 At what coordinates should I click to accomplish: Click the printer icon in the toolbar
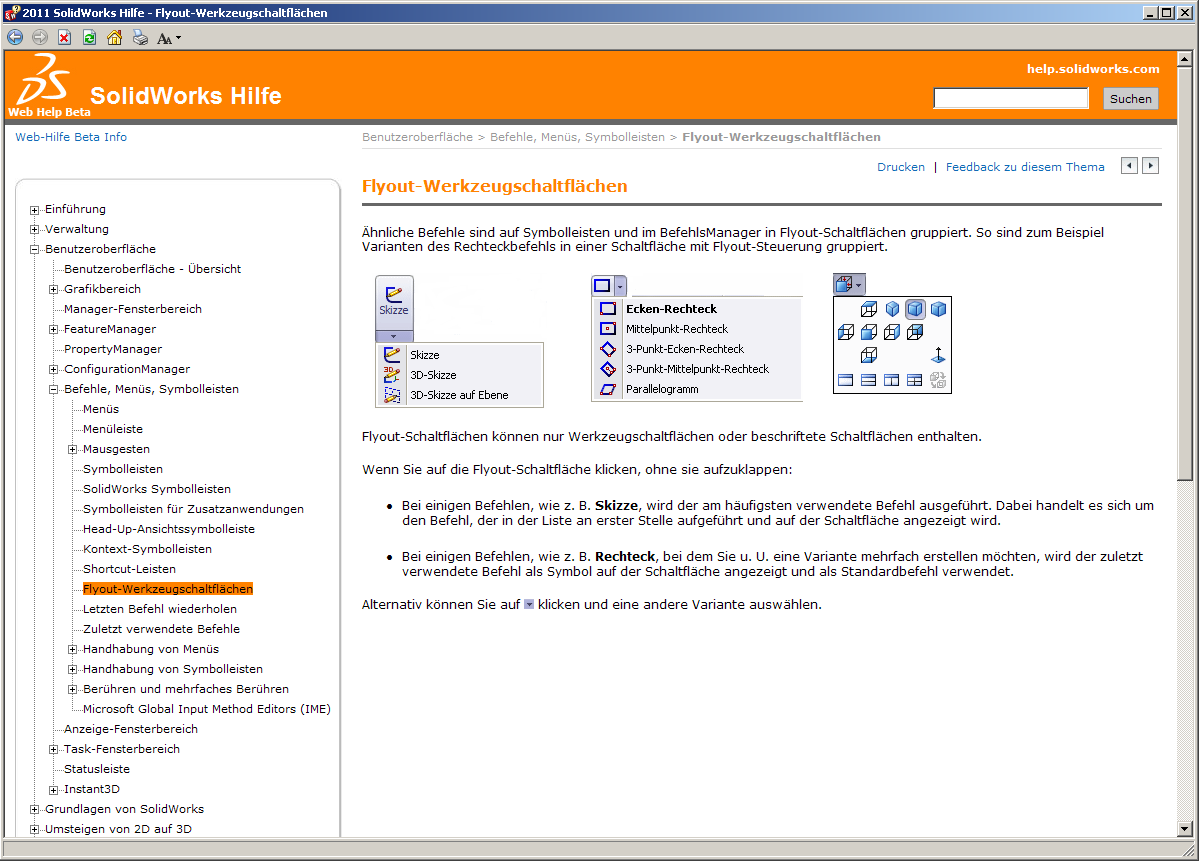point(140,37)
